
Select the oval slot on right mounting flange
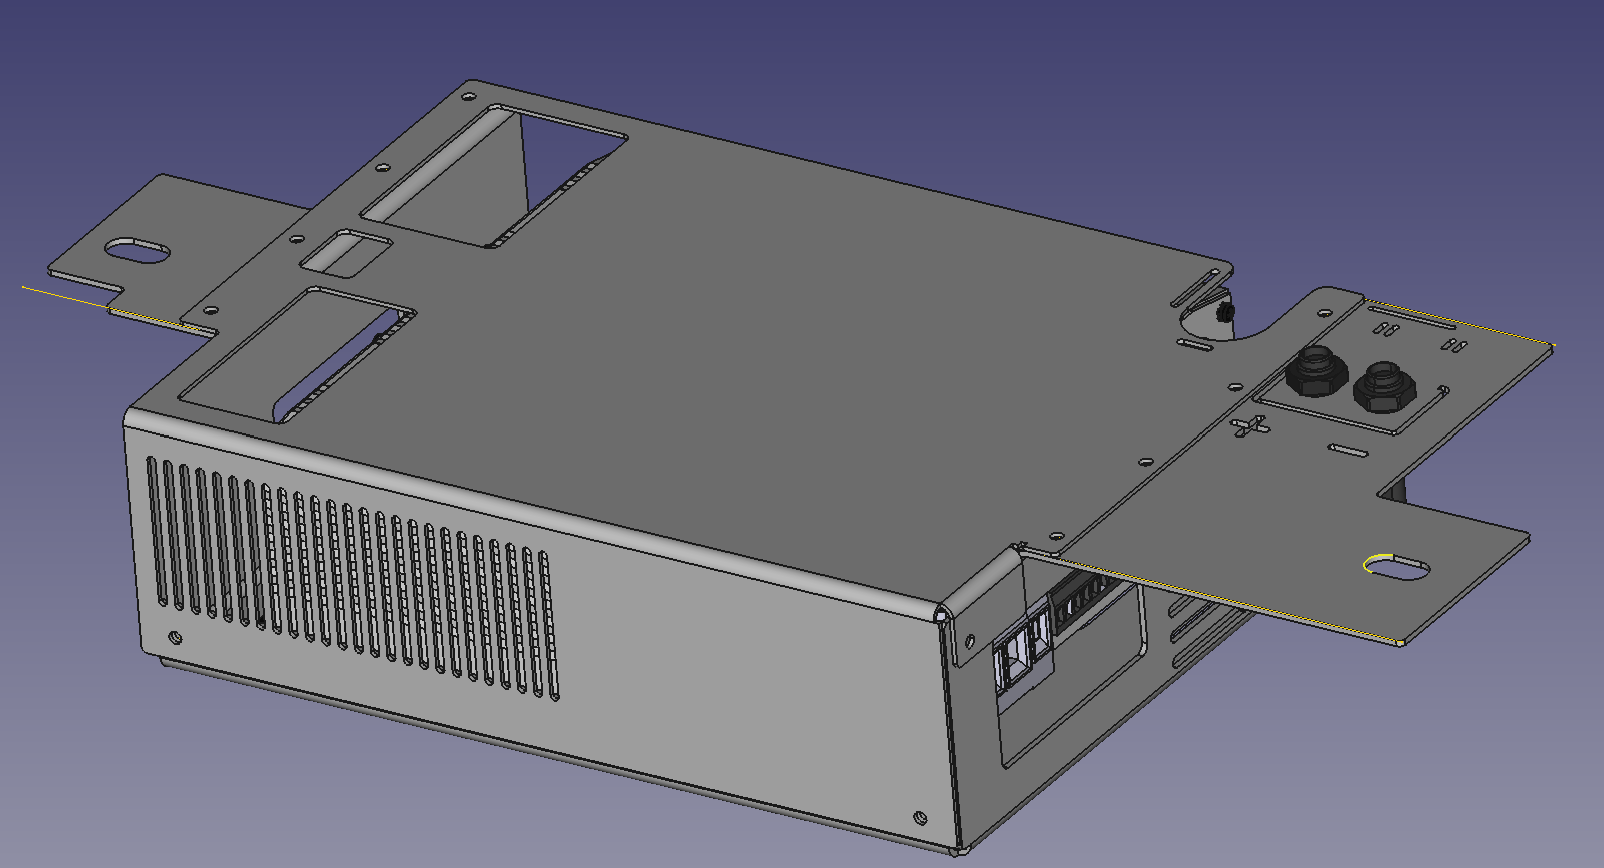click(1397, 568)
